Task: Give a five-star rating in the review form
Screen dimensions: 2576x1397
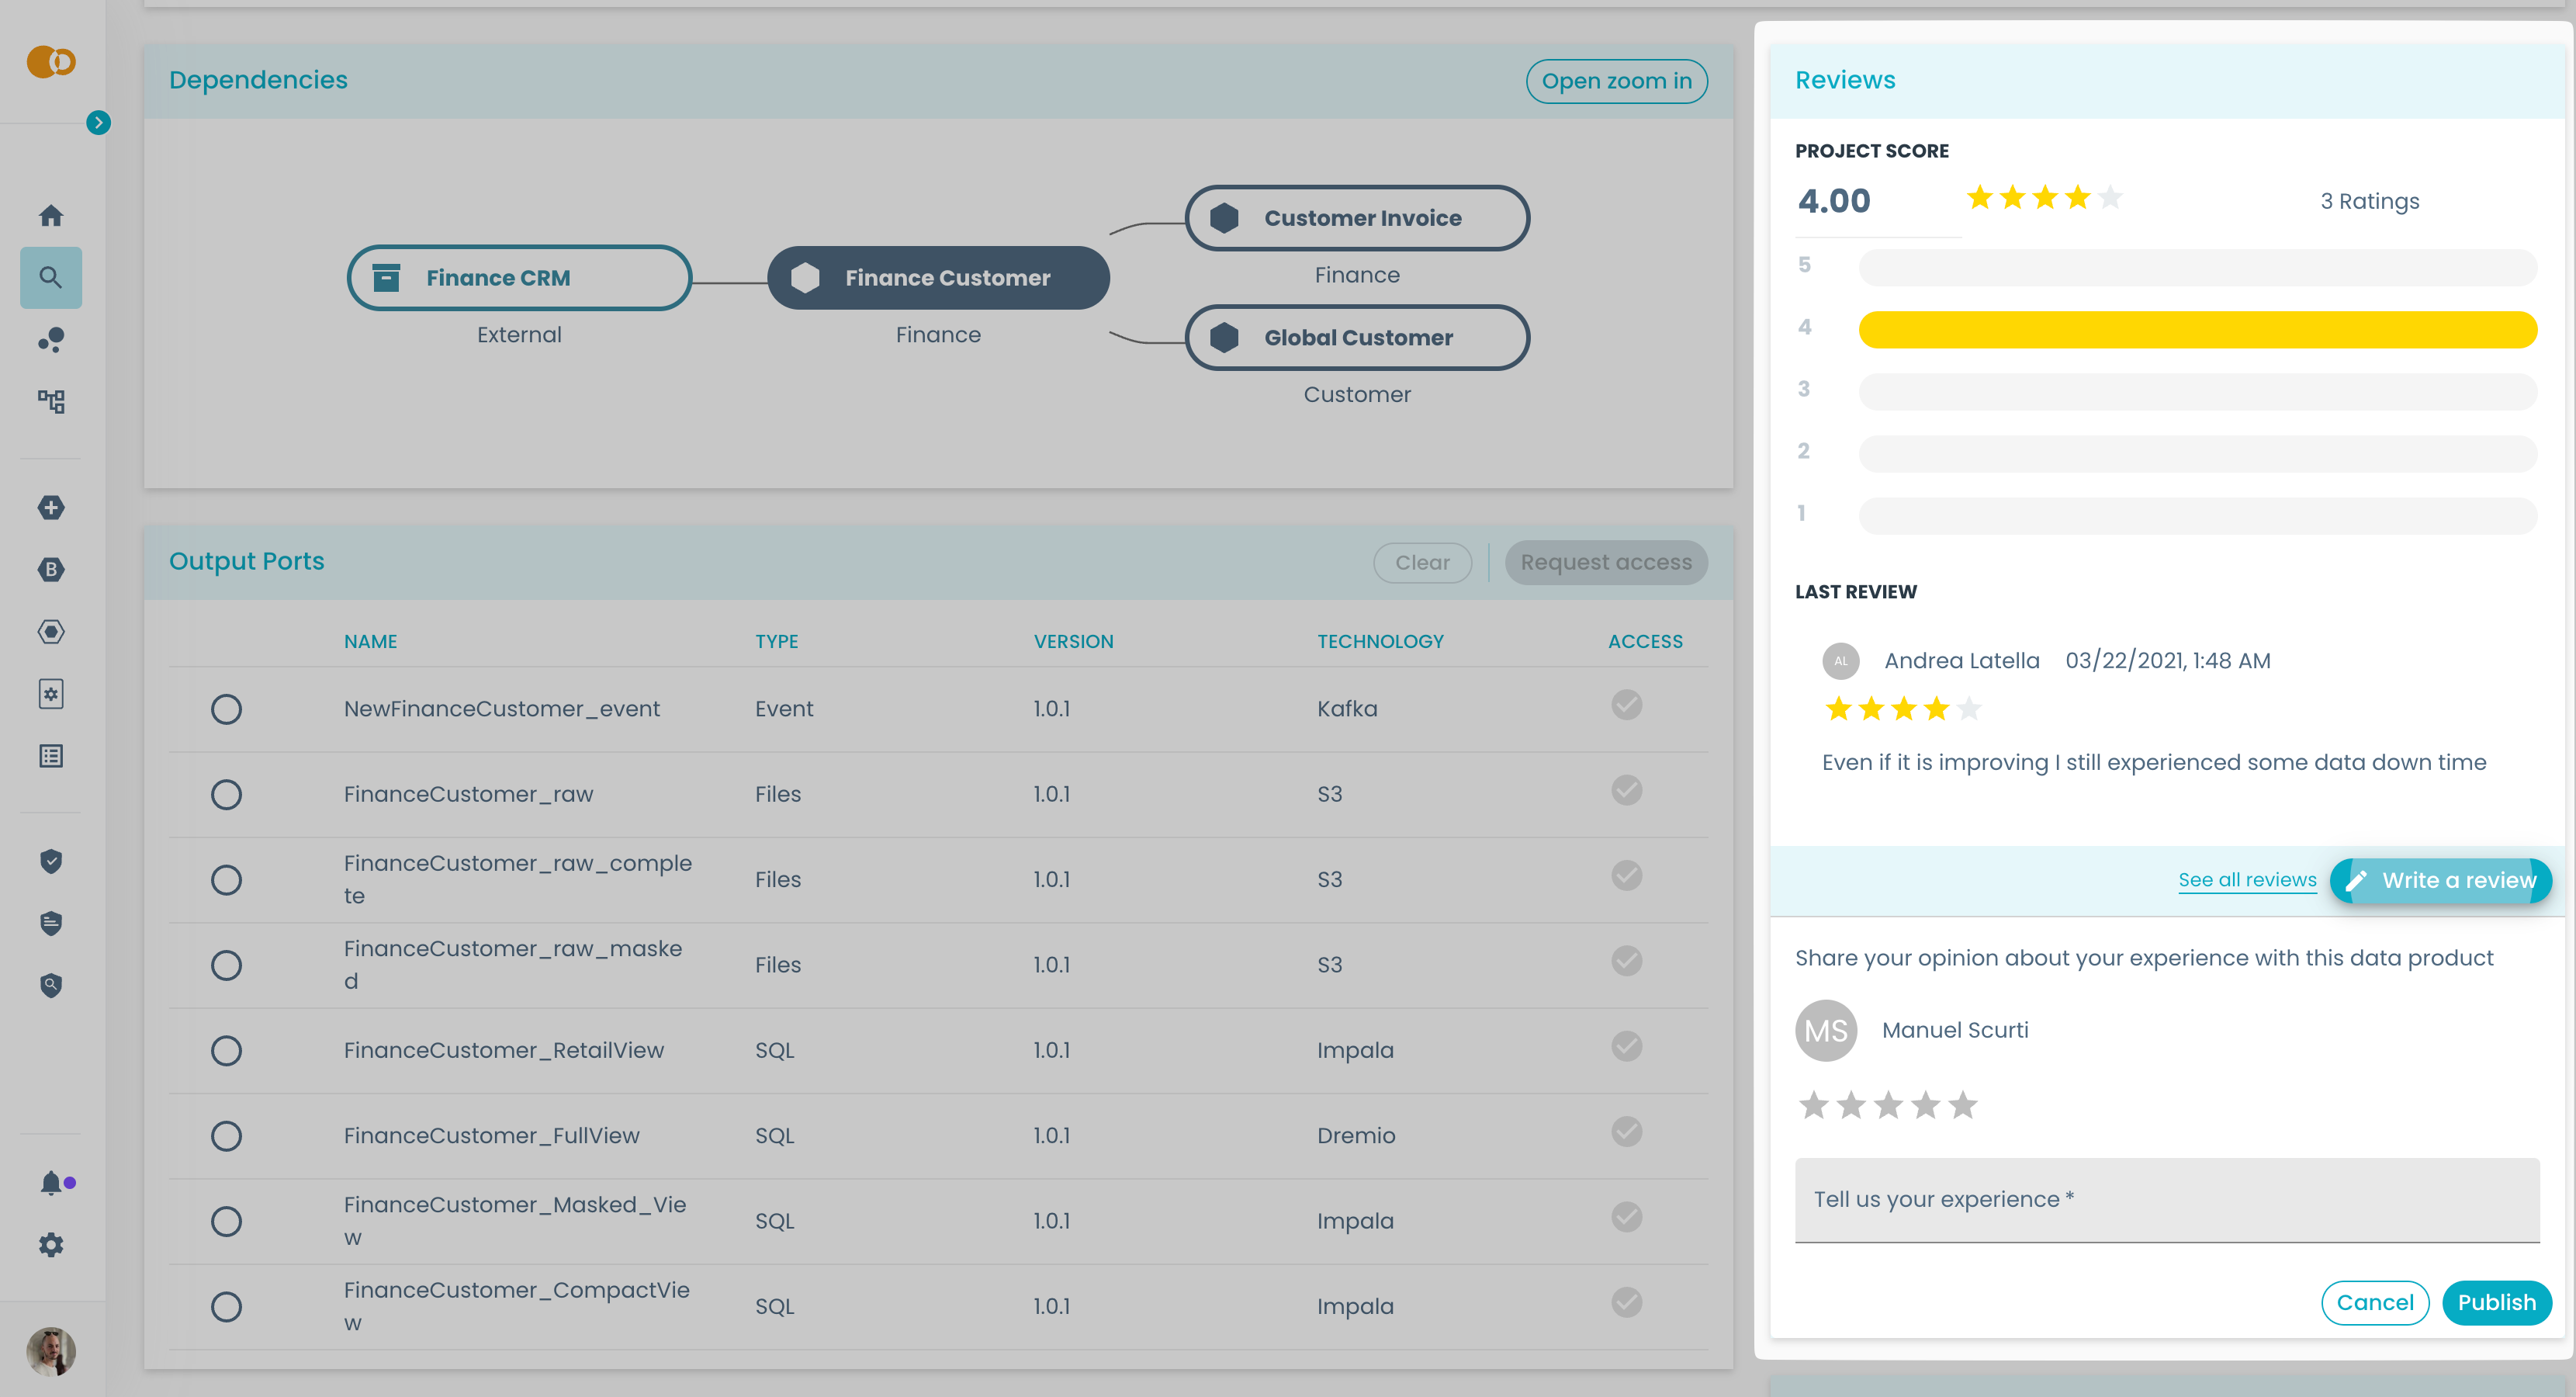Action: pos(1963,1105)
